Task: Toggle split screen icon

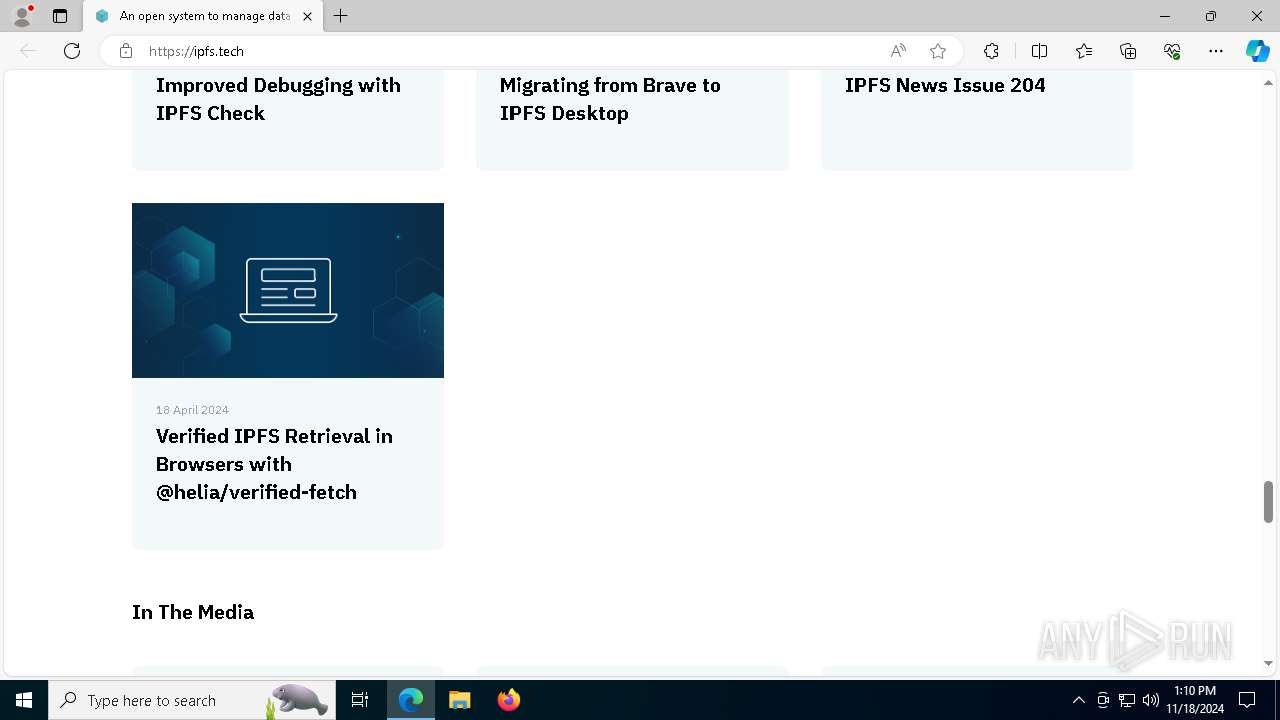Action: point(1039,51)
